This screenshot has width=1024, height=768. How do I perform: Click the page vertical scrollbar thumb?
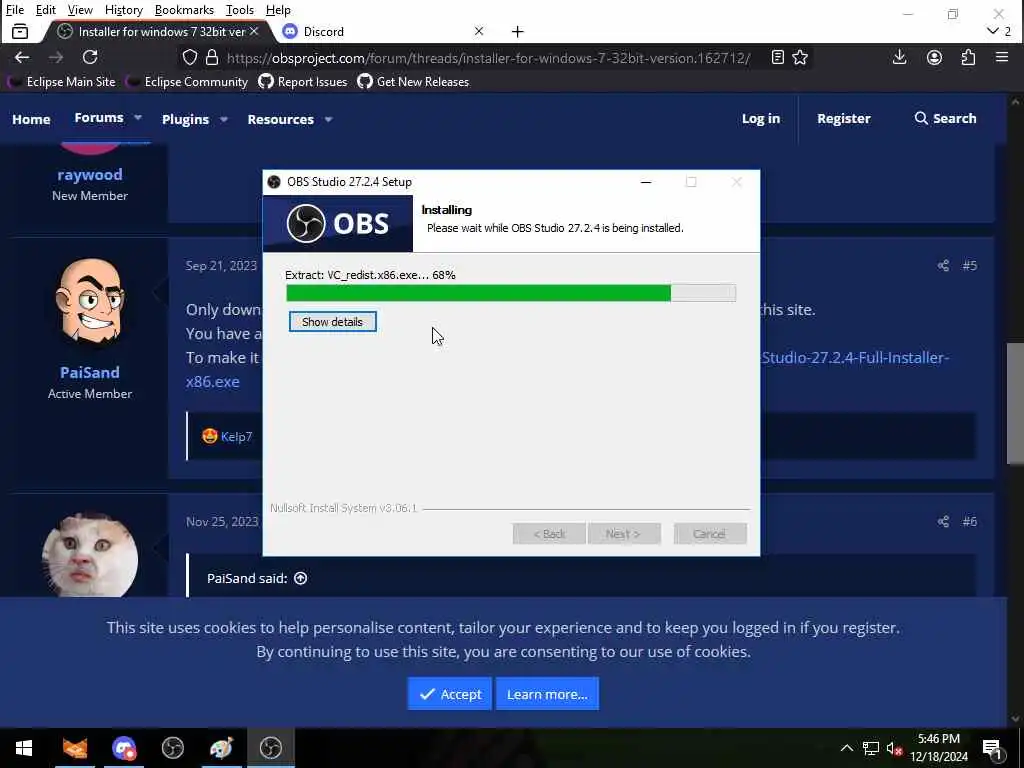pyautogui.click(x=1015, y=403)
